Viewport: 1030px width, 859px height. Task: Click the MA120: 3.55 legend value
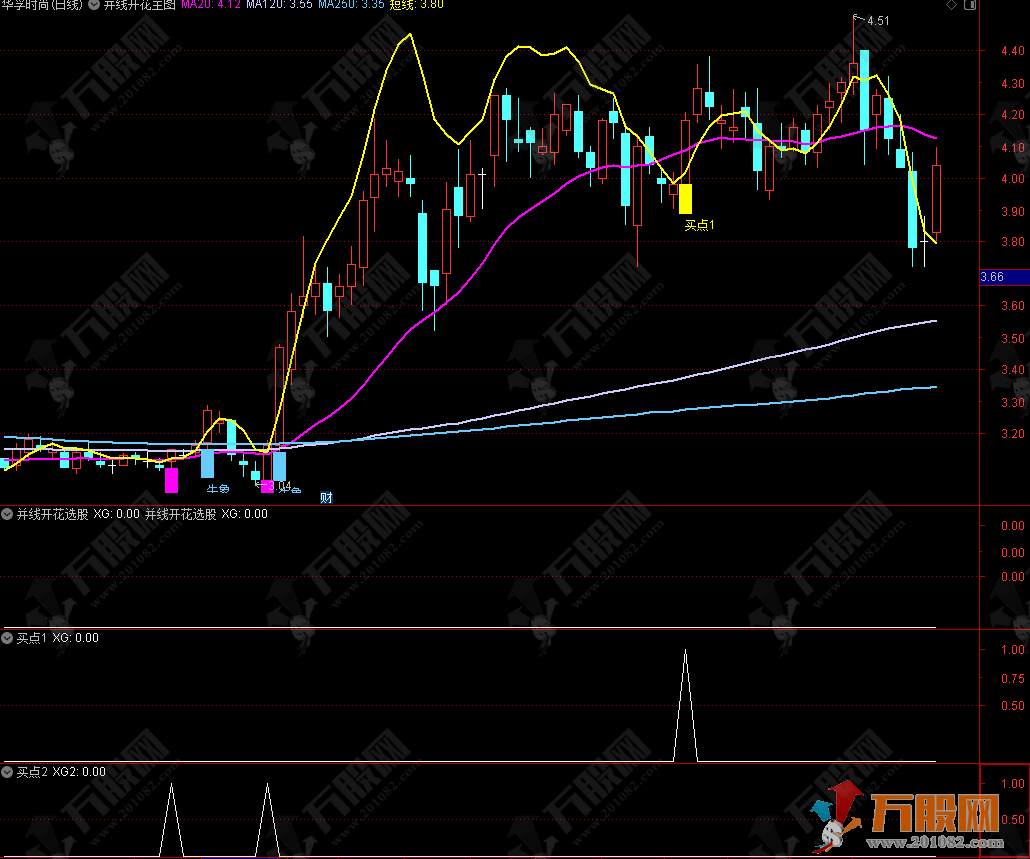click(x=279, y=5)
